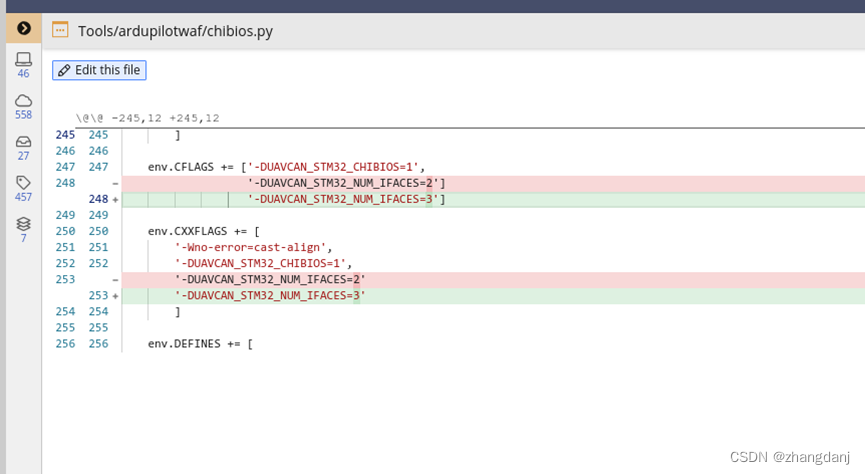
Task: Click the Edit this file button
Action: [x=99, y=70]
